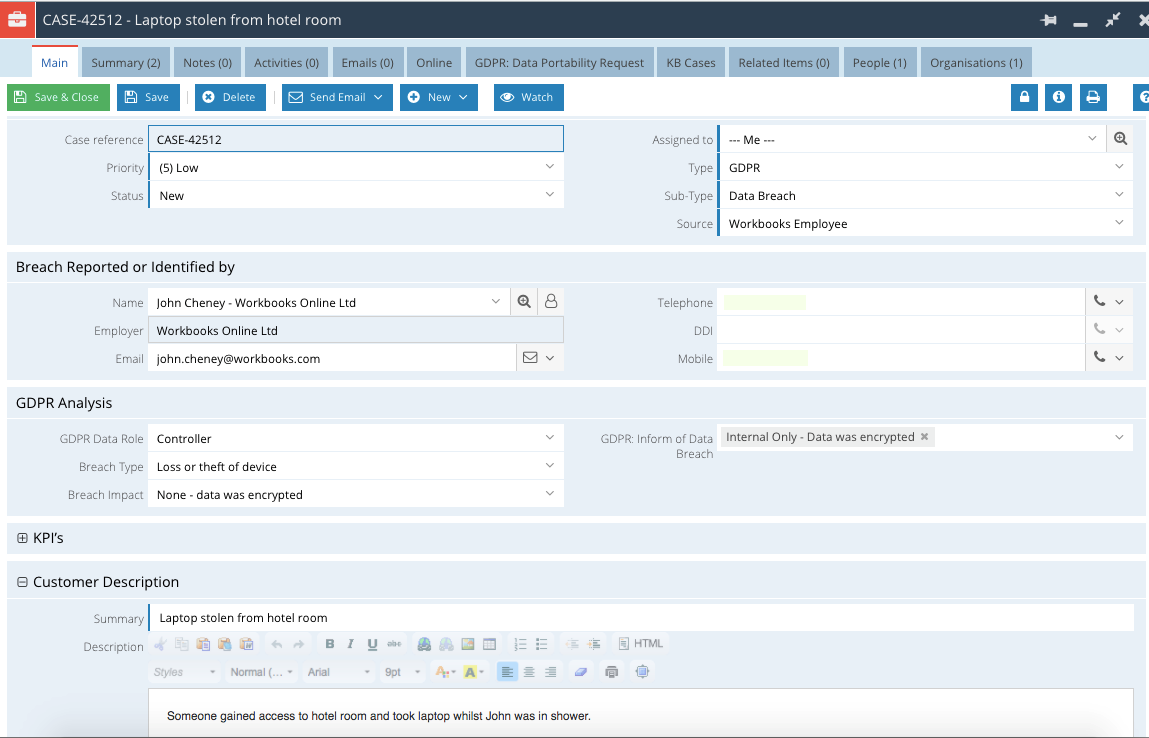Collapse the Customer Description section

coord(22,582)
